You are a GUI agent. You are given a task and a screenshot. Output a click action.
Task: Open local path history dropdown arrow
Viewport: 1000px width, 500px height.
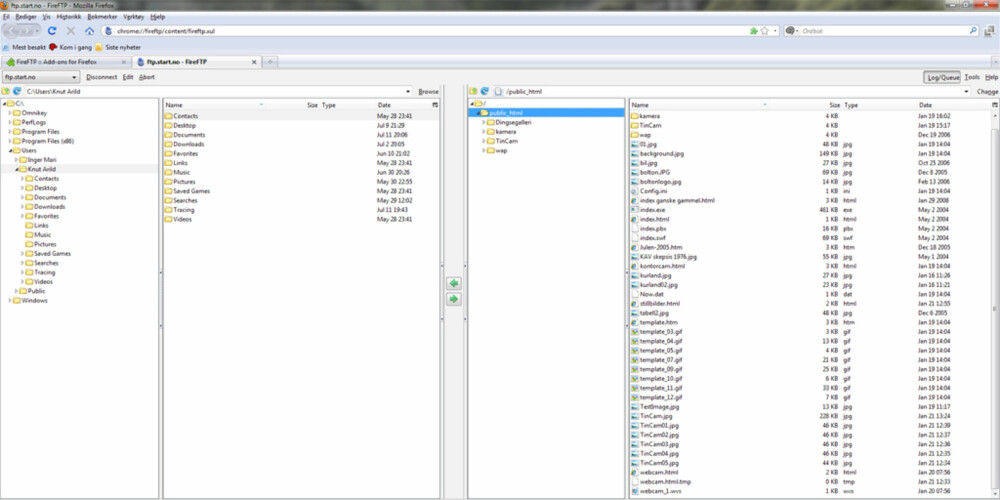[408, 91]
